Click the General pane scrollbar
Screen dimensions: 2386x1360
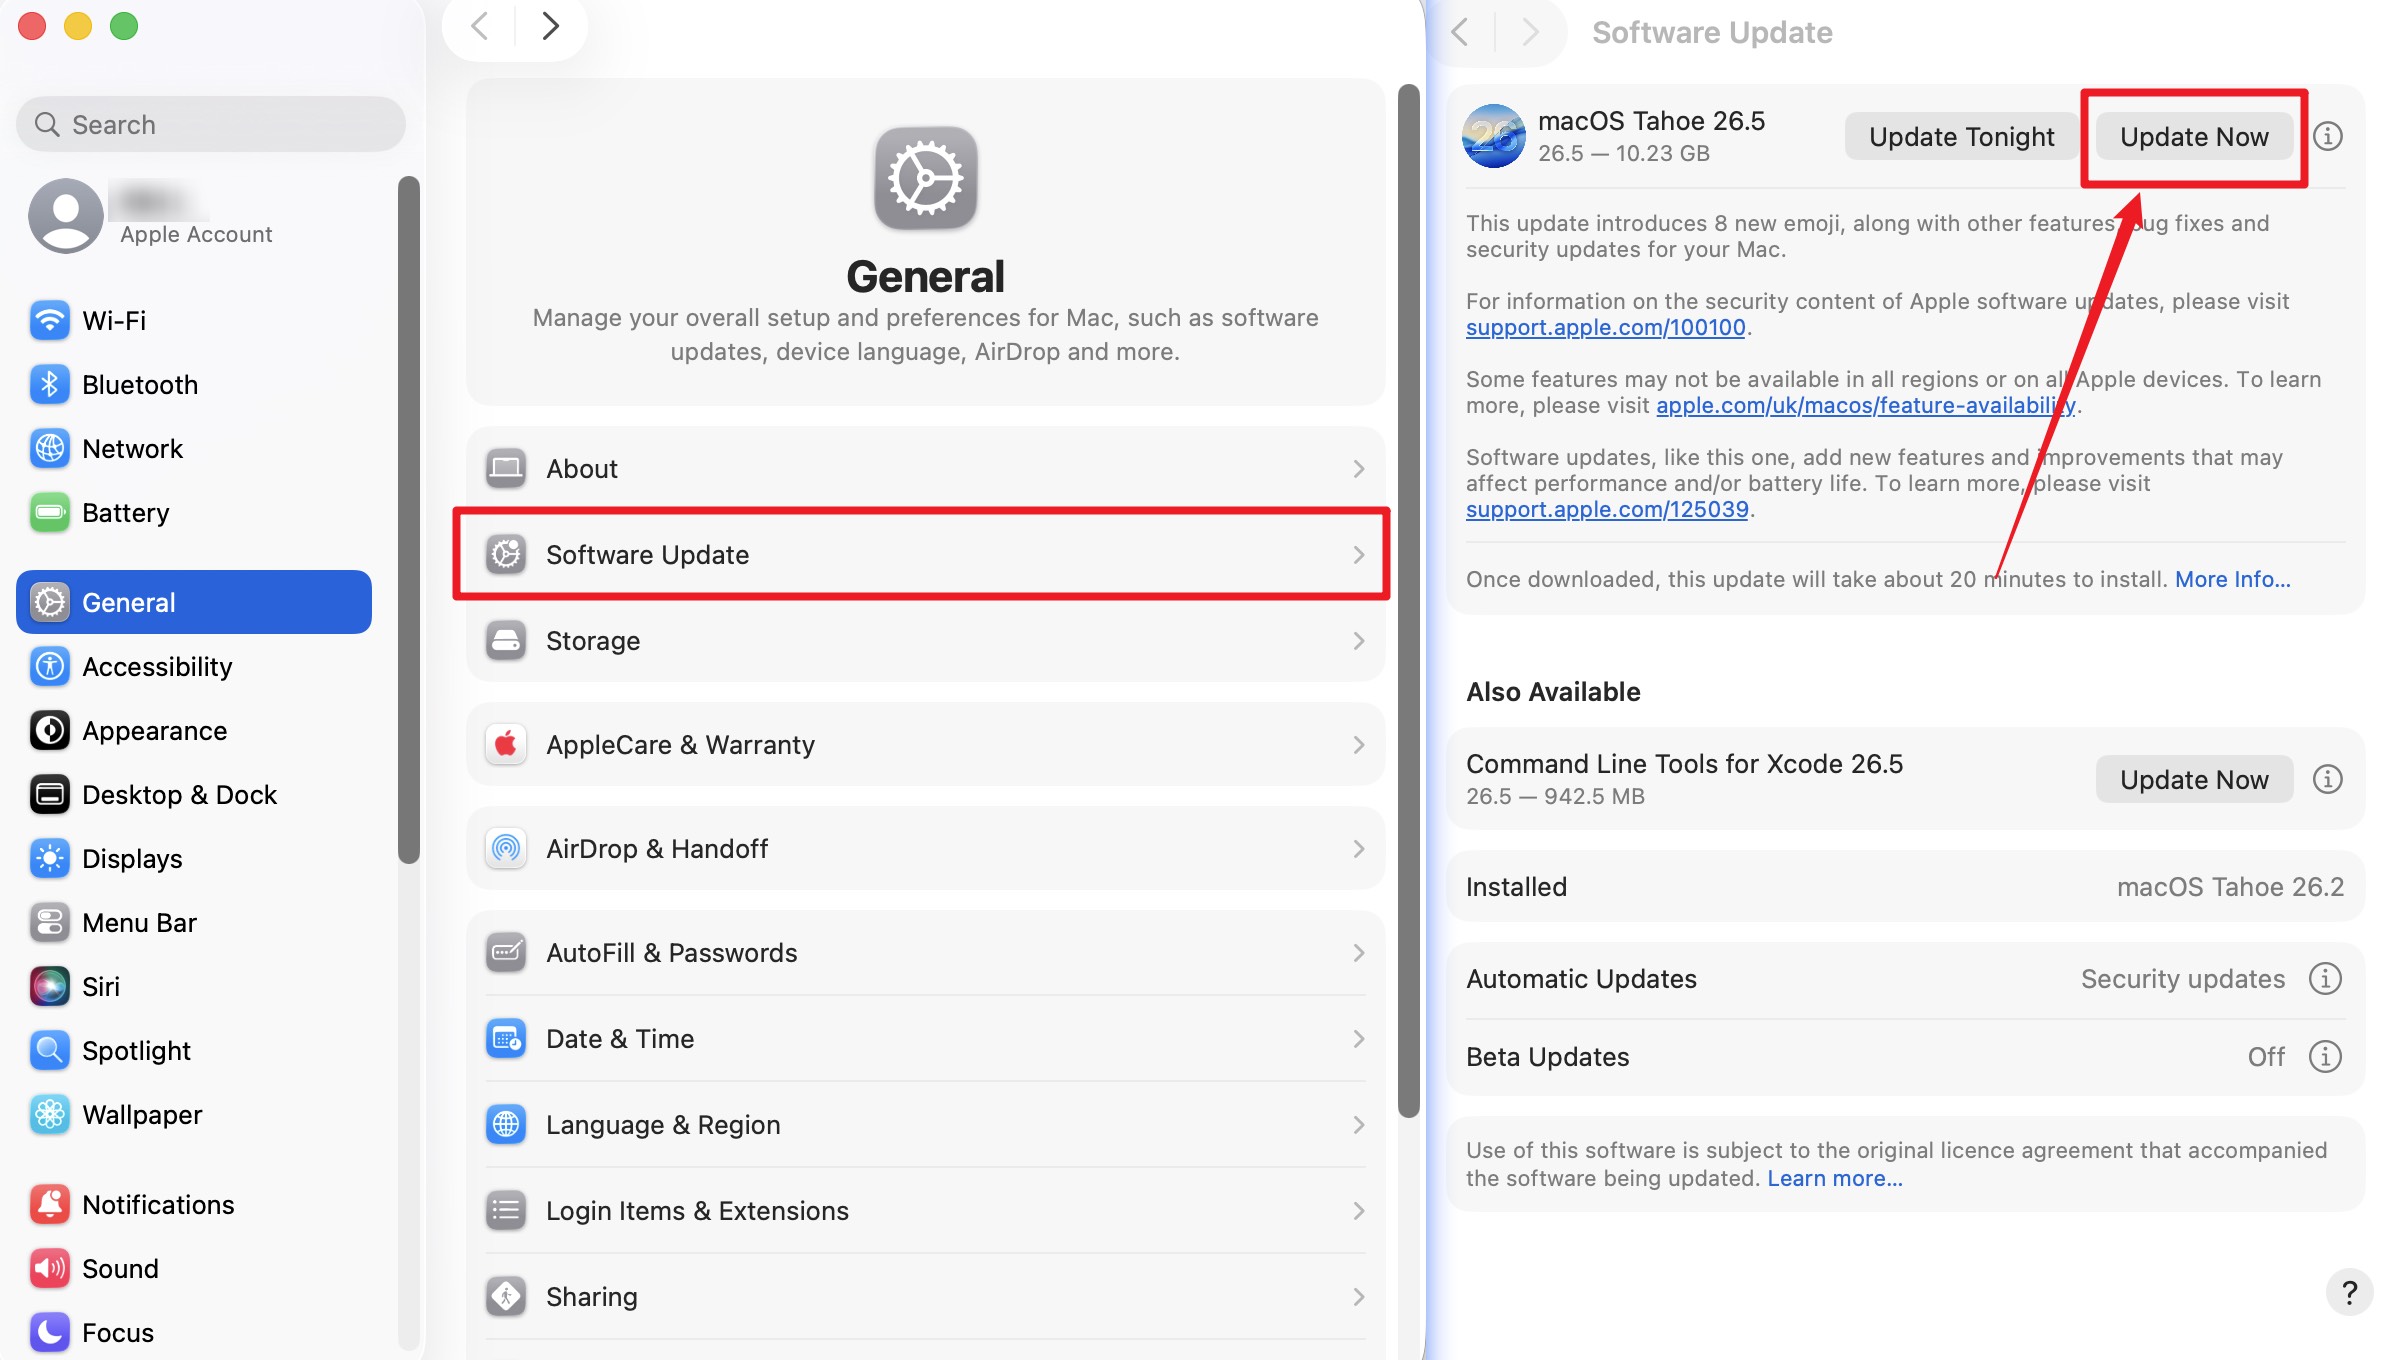(x=1408, y=600)
